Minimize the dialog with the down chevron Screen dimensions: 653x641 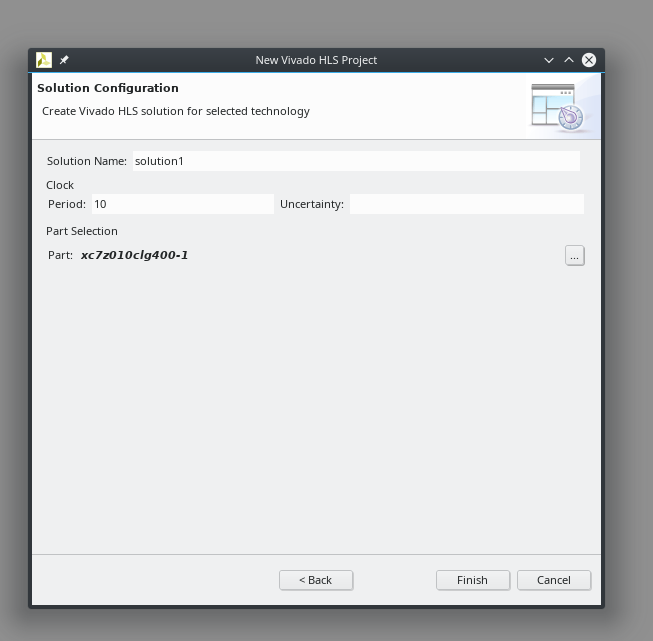(x=549, y=60)
